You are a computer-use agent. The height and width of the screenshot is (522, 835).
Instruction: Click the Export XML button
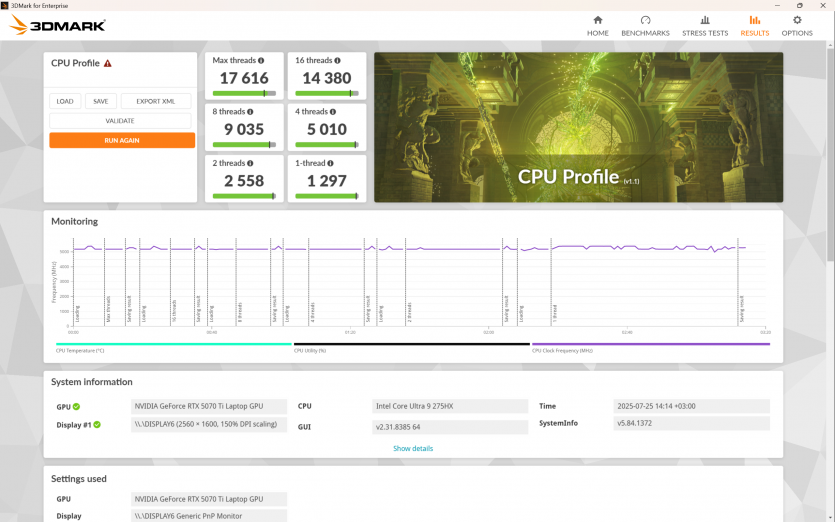click(x=156, y=101)
